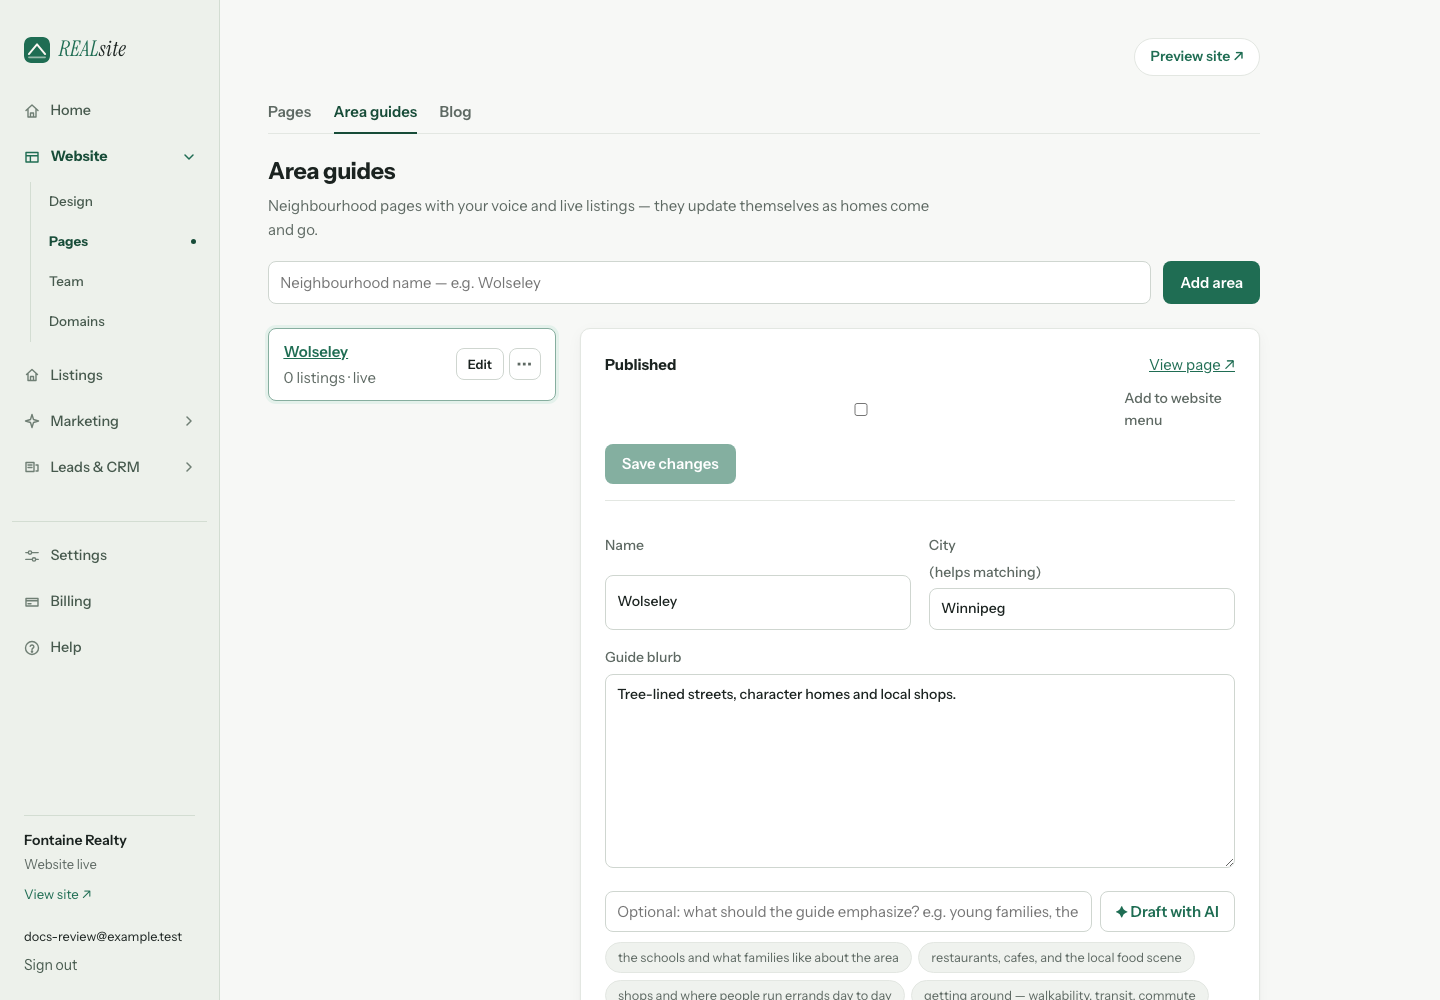Click the City field containing Winnipeg
Viewport: 1440px width, 1000px height.
tap(1082, 609)
